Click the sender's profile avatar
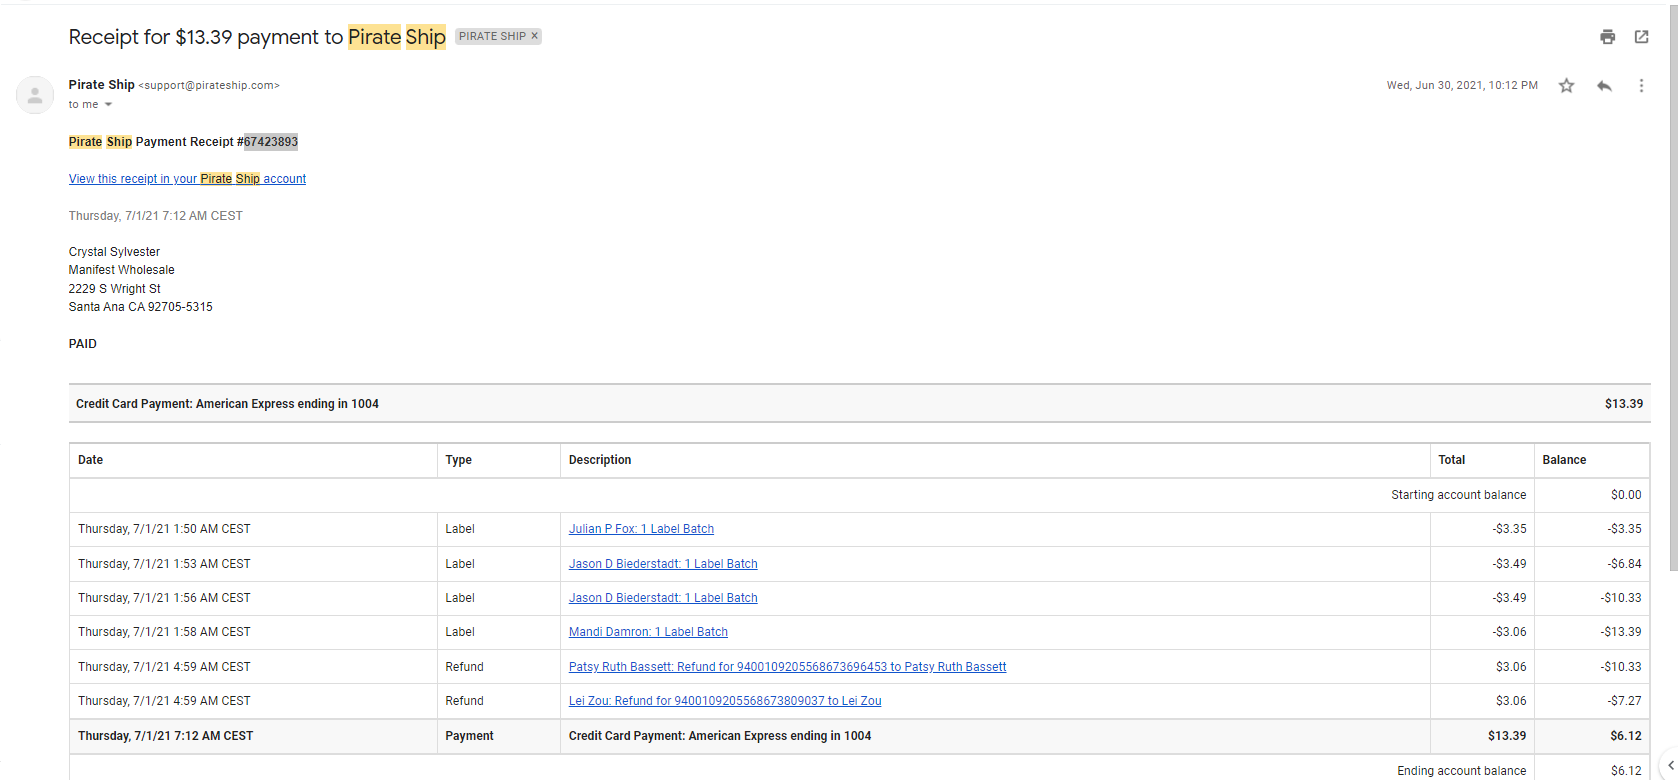1678x780 pixels. pyautogui.click(x=35, y=95)
